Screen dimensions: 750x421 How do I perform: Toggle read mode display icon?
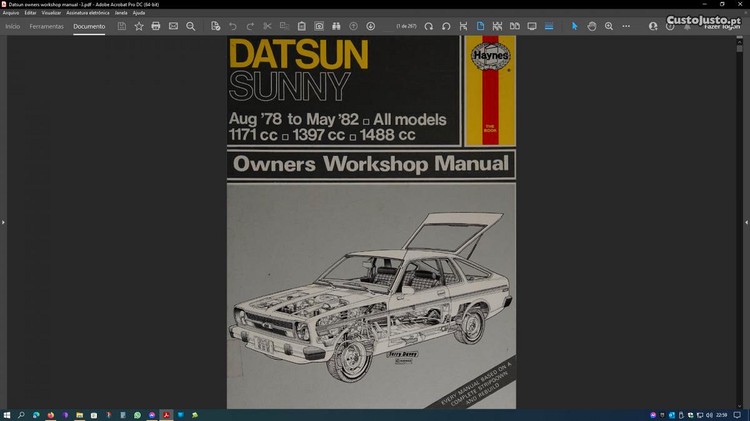532,26
